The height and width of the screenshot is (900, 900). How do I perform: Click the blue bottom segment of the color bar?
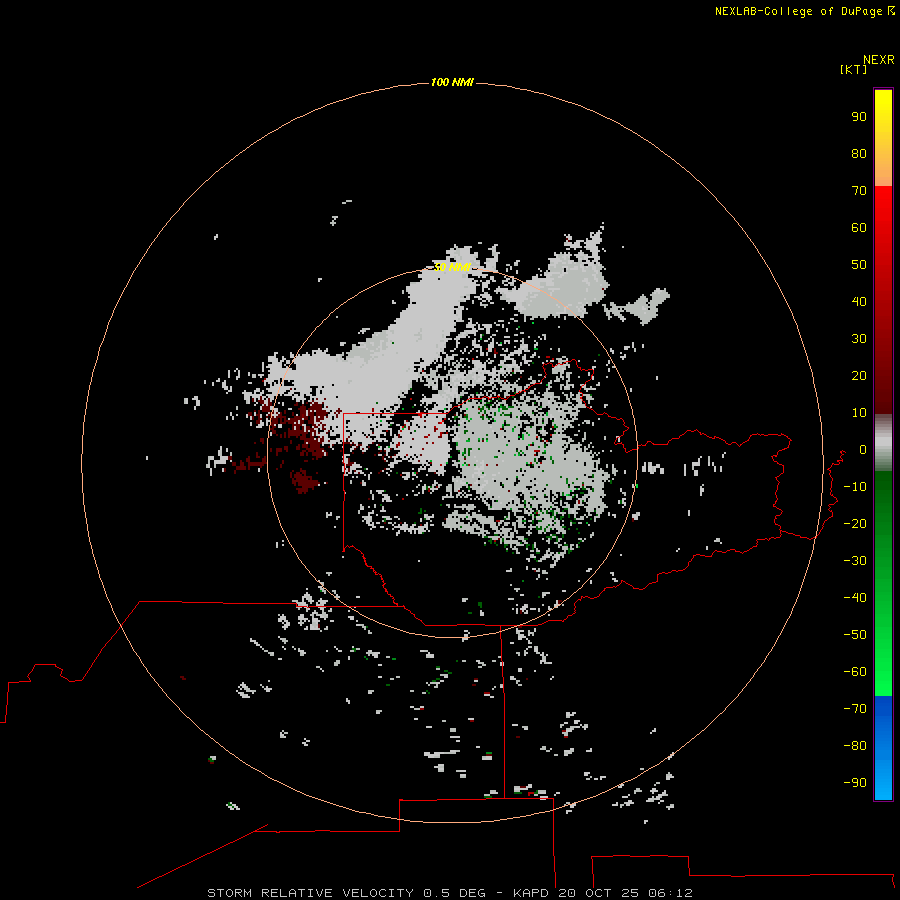pyautogui.click(x=883, y=748)
